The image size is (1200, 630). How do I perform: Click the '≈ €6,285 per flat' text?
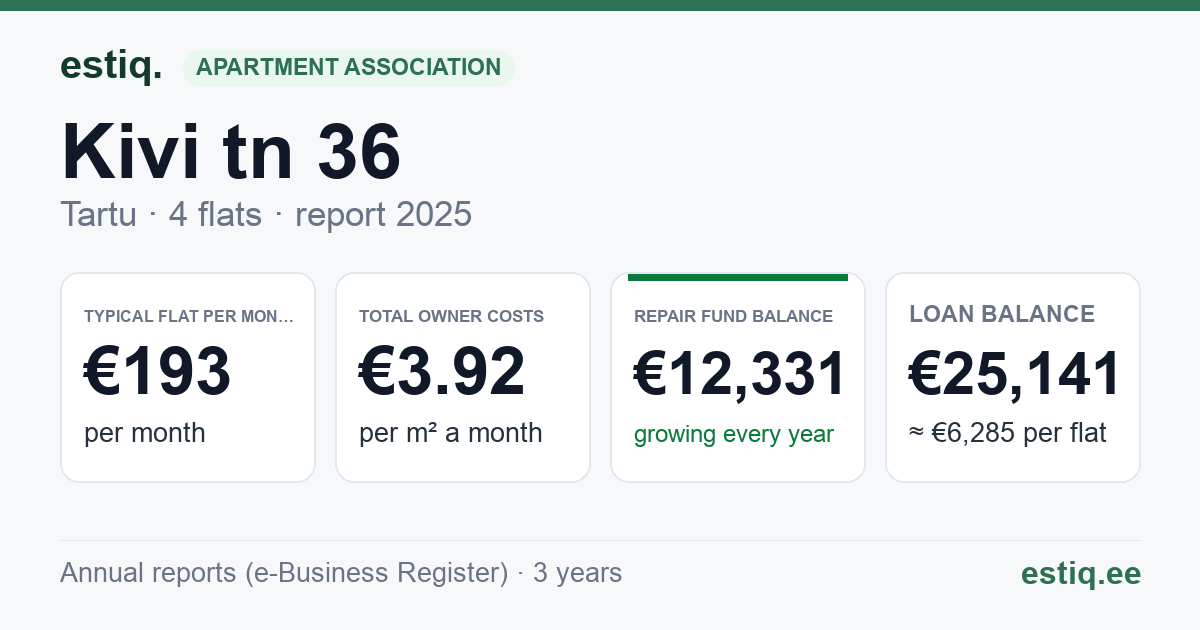1008,434
